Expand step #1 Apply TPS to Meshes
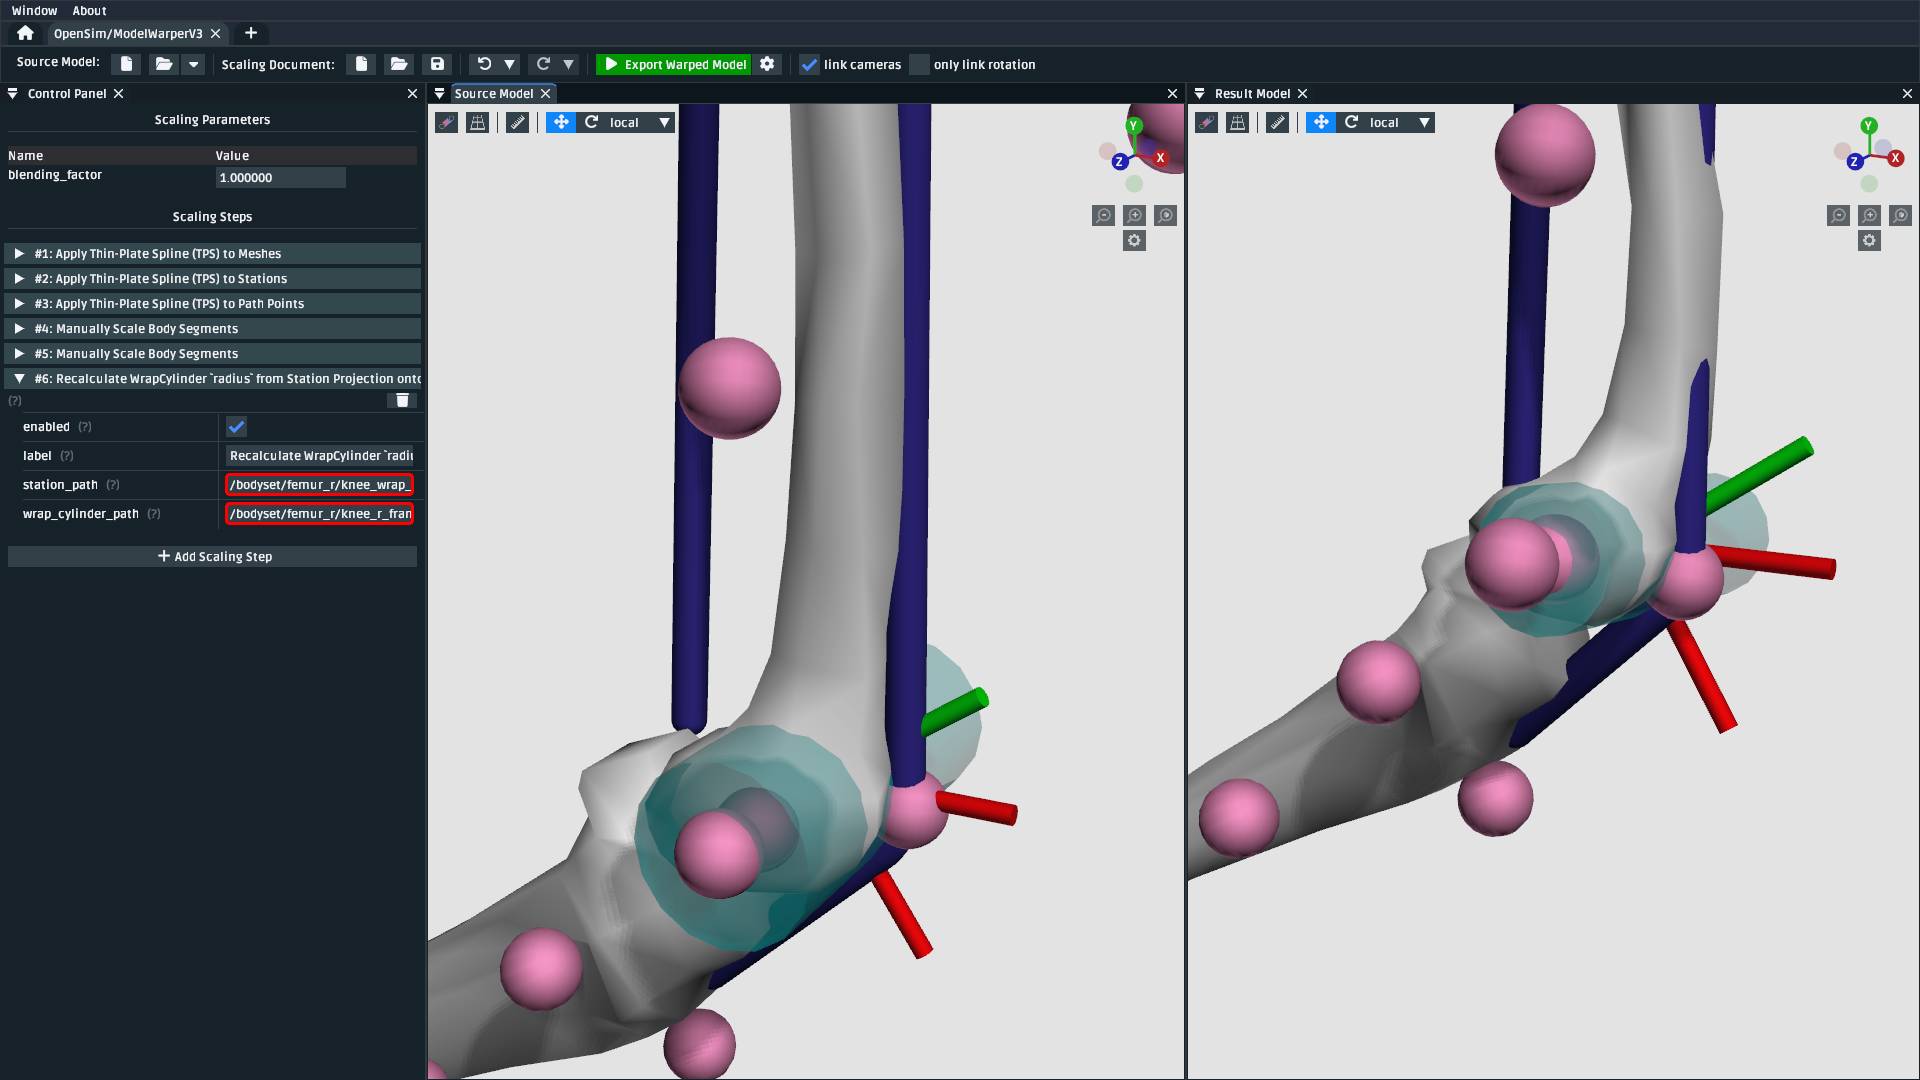 19,254
